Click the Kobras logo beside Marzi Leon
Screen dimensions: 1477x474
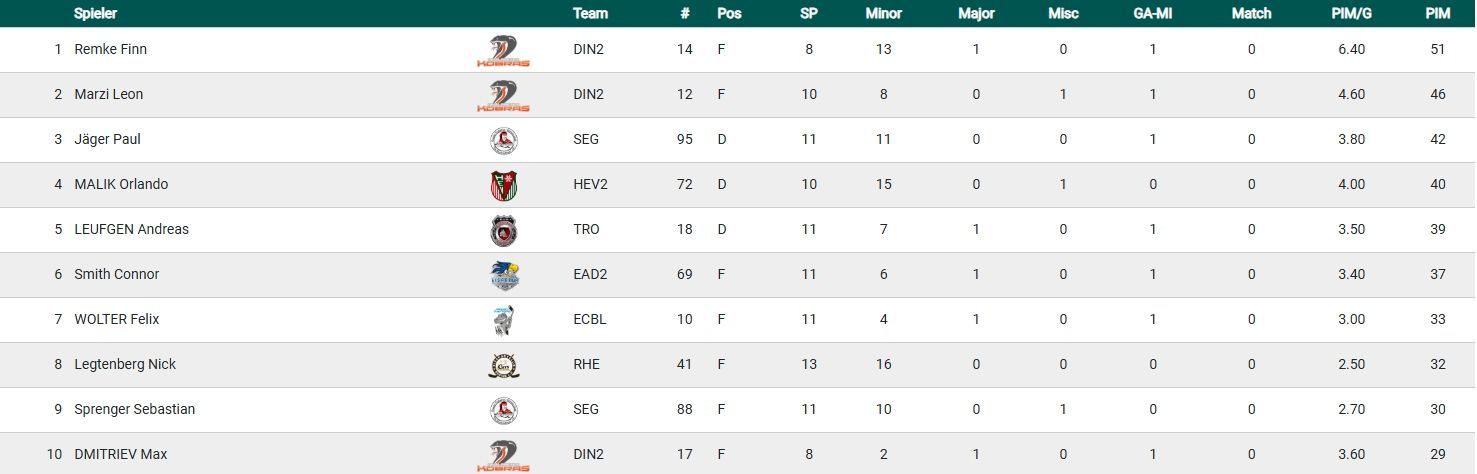(x=503, y=95)
